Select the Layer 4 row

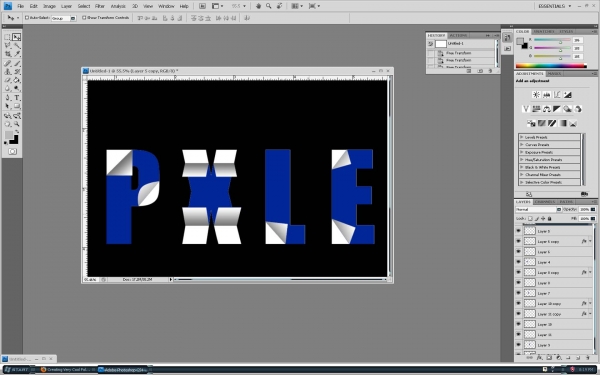[554, 262]
